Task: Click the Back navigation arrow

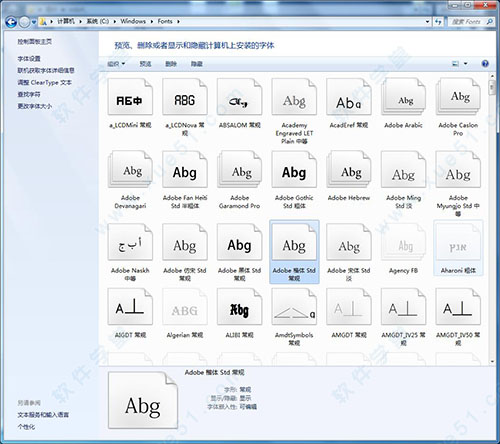Action: click(11, 22)
